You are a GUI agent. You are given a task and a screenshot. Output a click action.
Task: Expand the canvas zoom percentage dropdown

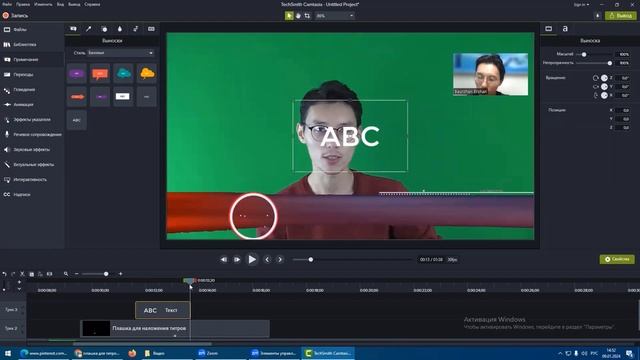click(335, 16)
